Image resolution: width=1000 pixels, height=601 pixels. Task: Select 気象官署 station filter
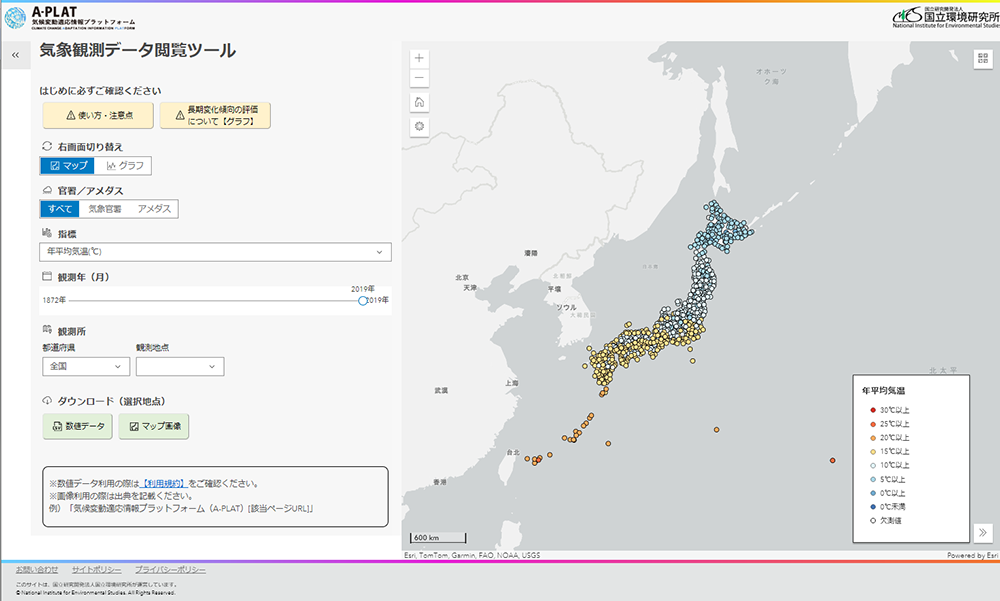click(105, 209)
